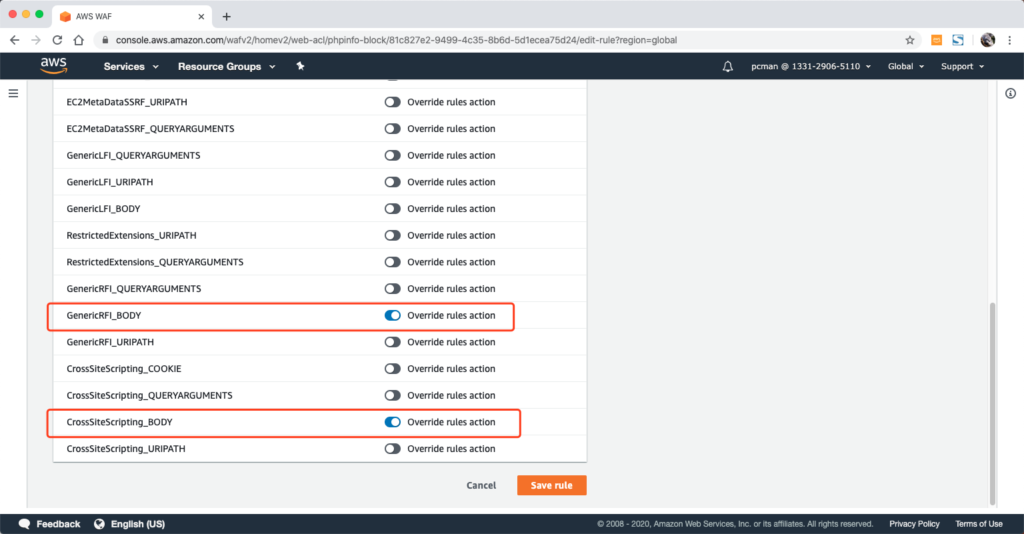Image resolution: width=1024 pixels, height=534 pixels.
Task: Click the Save rule button
Action: [x=551, y=485]
